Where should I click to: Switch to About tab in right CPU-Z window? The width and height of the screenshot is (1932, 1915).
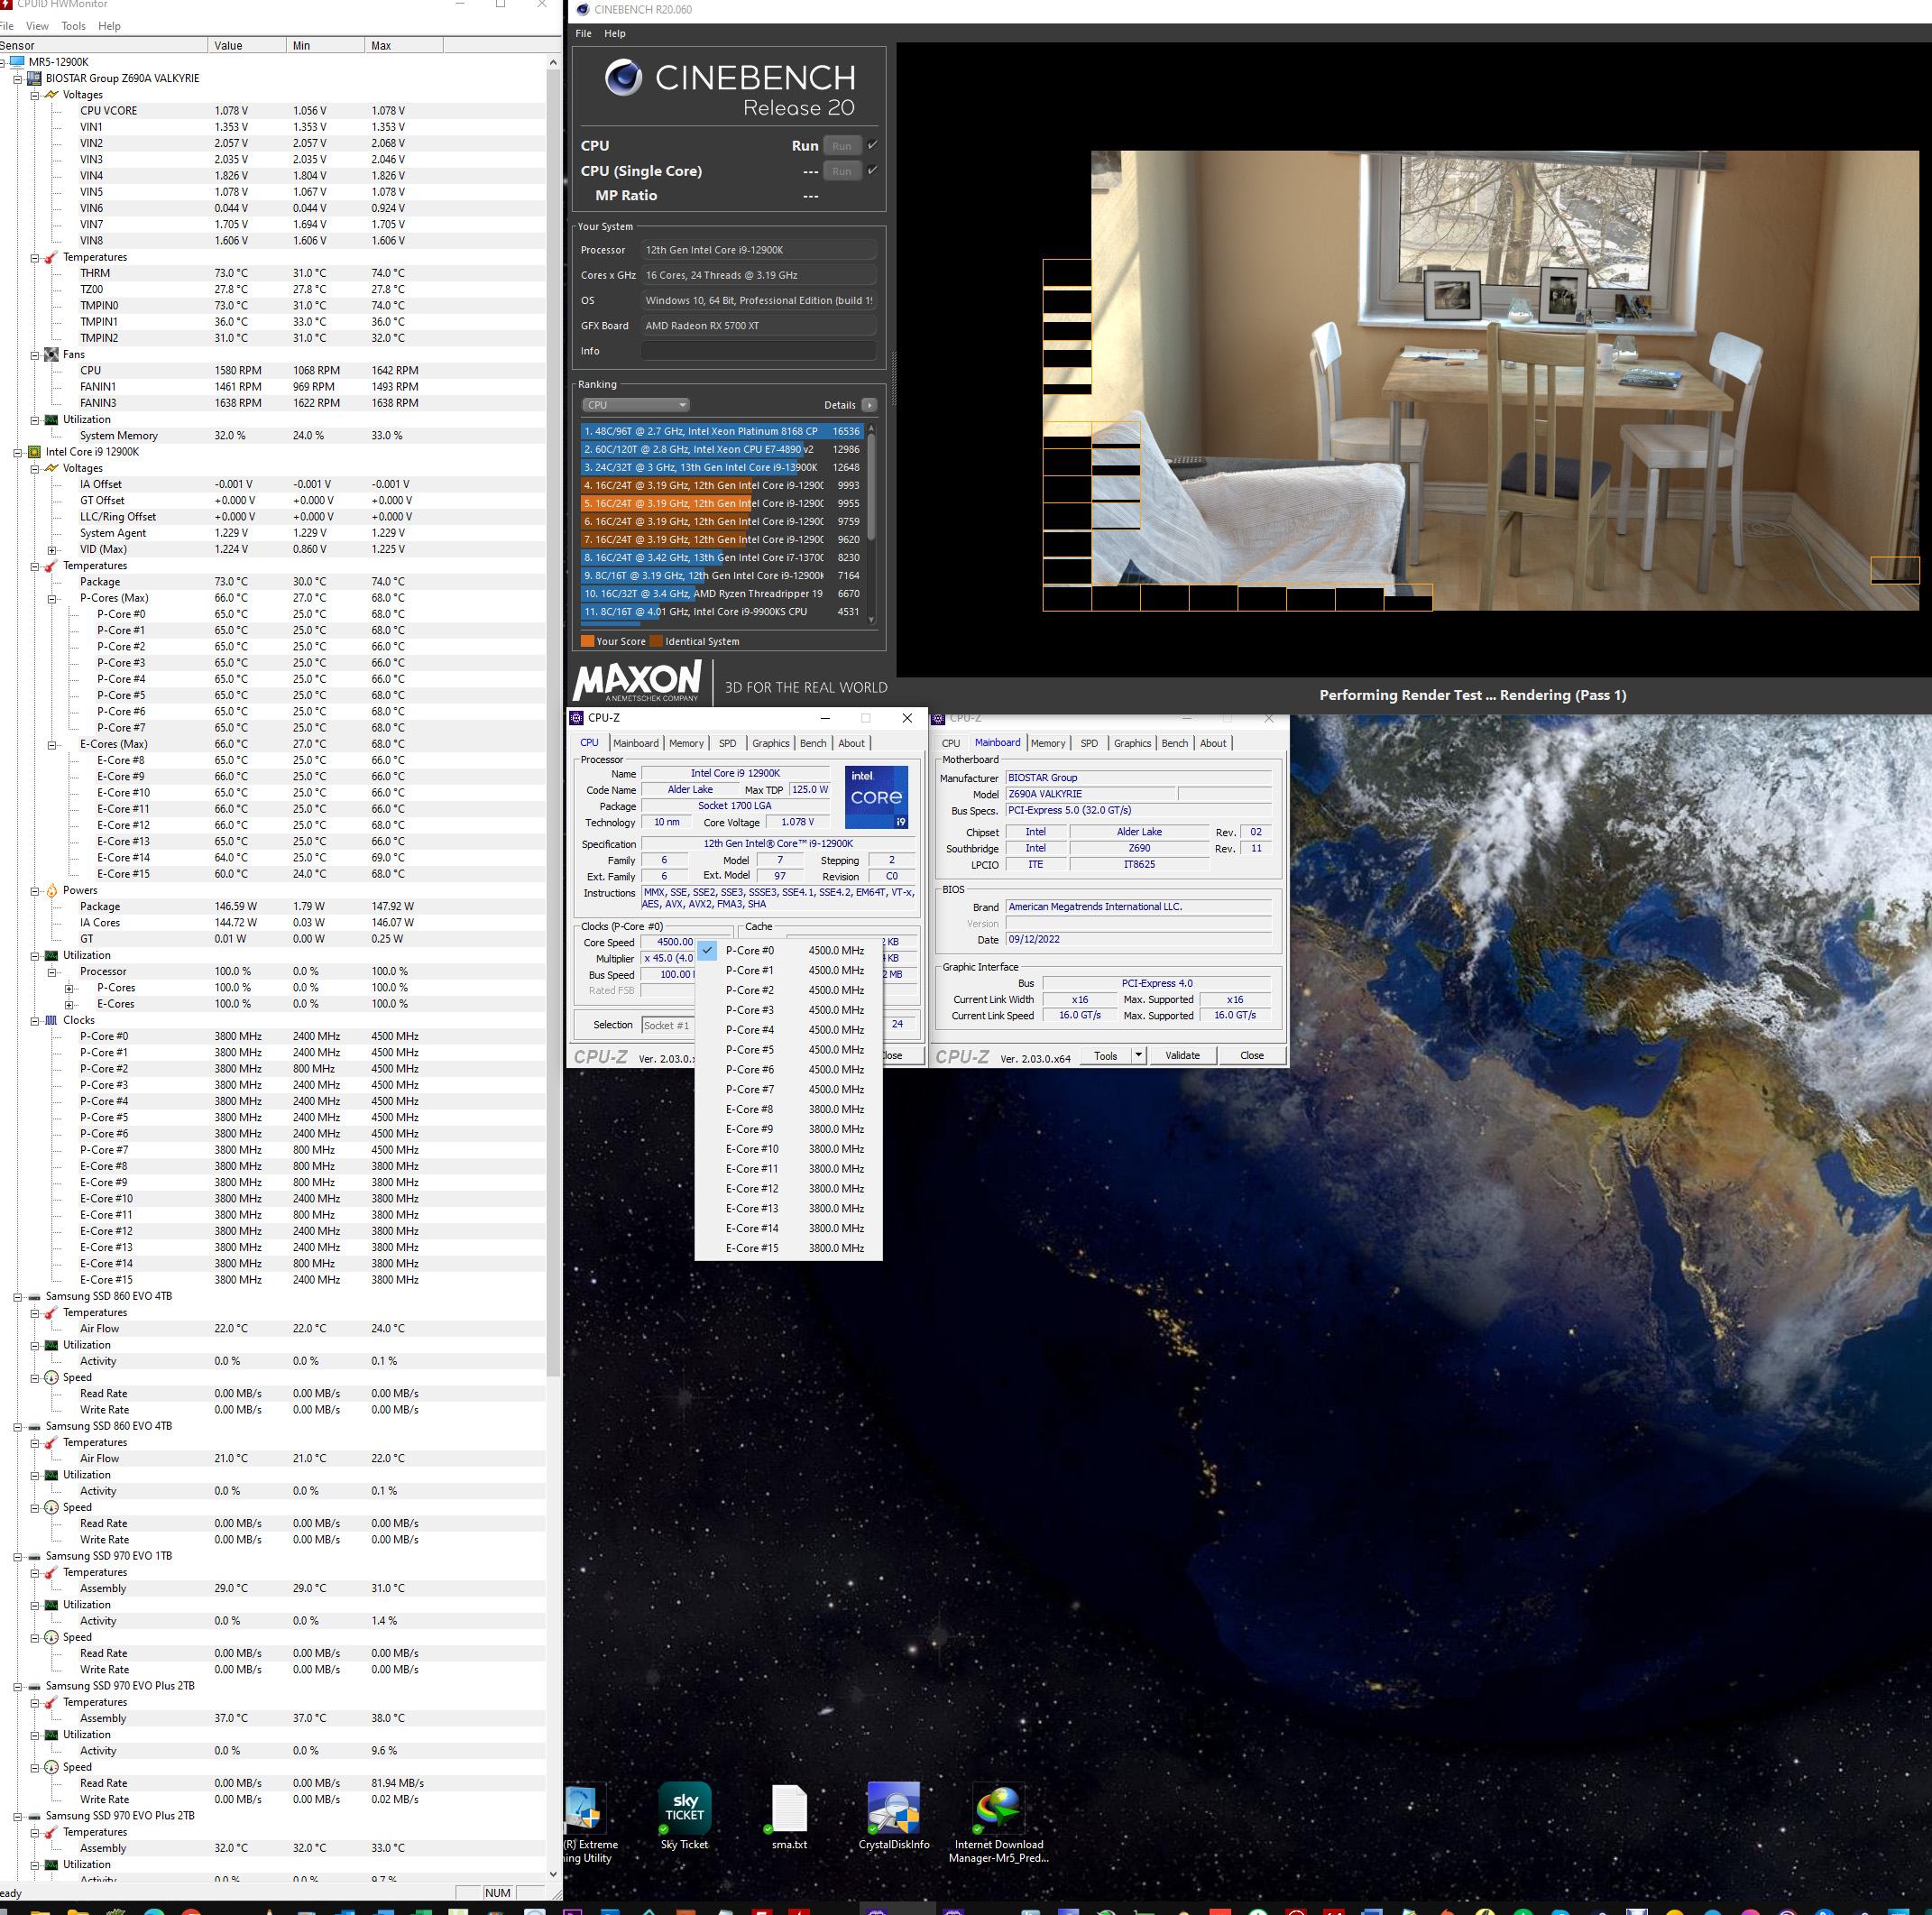(1213, 743)
